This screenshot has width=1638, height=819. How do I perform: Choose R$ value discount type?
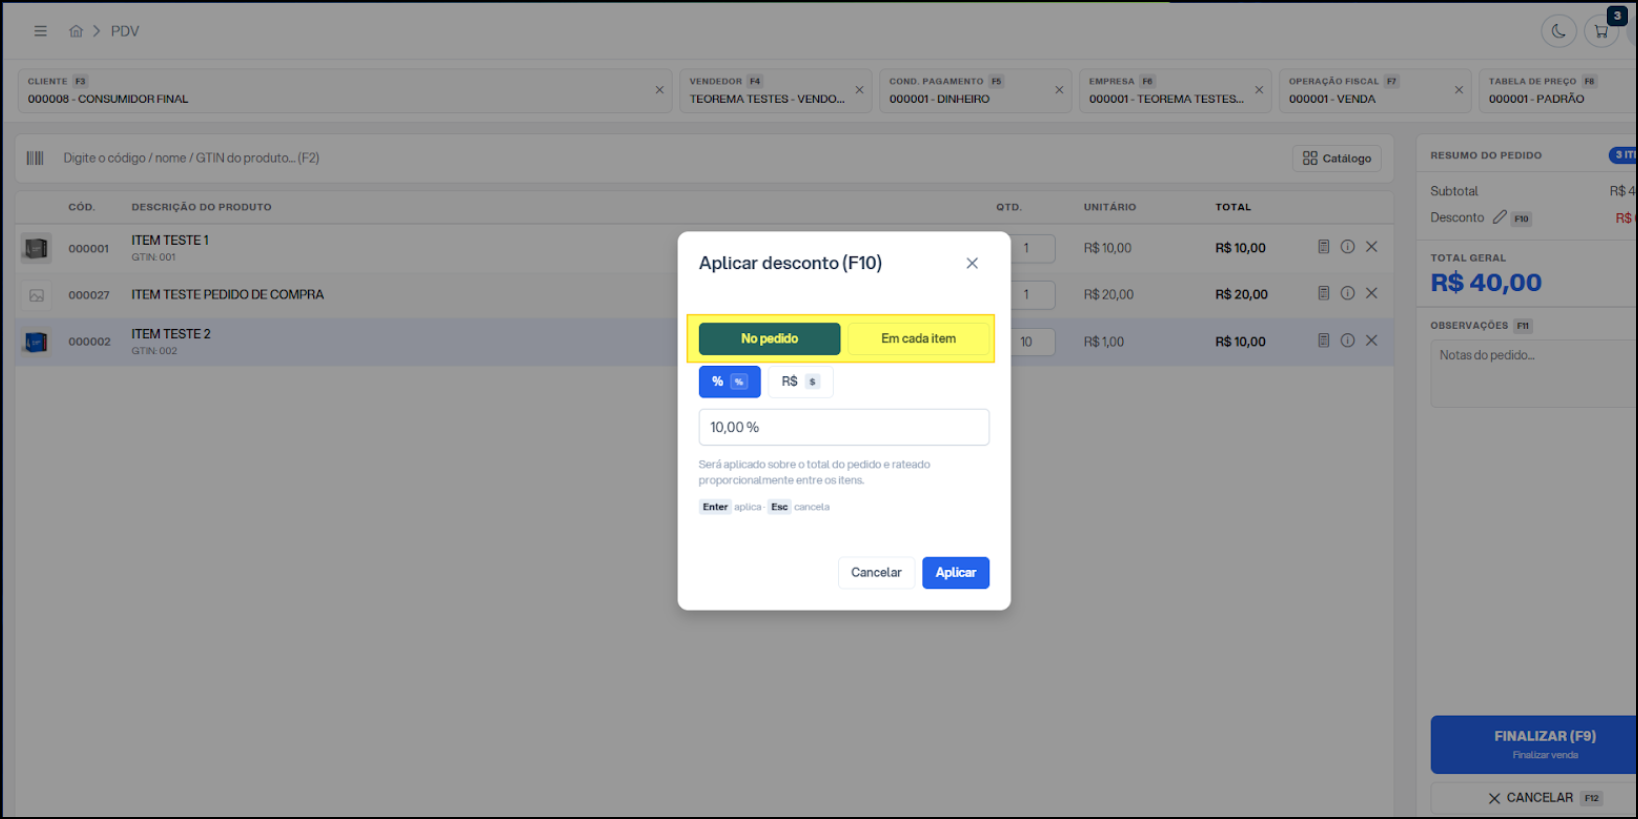coord(800,381)
